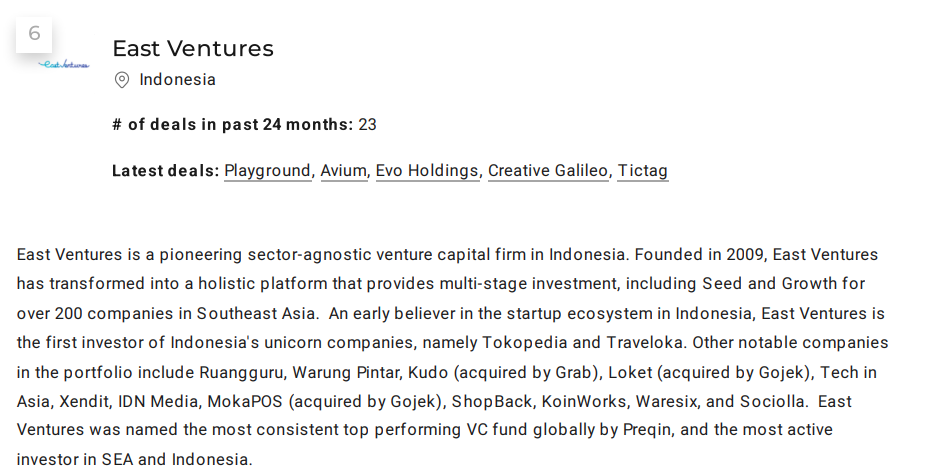The image size is (926, 475).
Task: Visit the Creative Galileo deal link
Action: [x=548, y=171]
